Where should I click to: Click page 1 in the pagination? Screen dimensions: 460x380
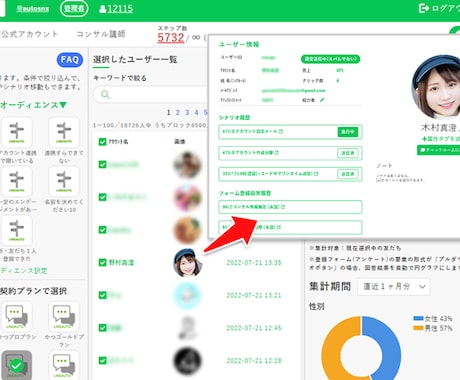click(x=169, y=112)
